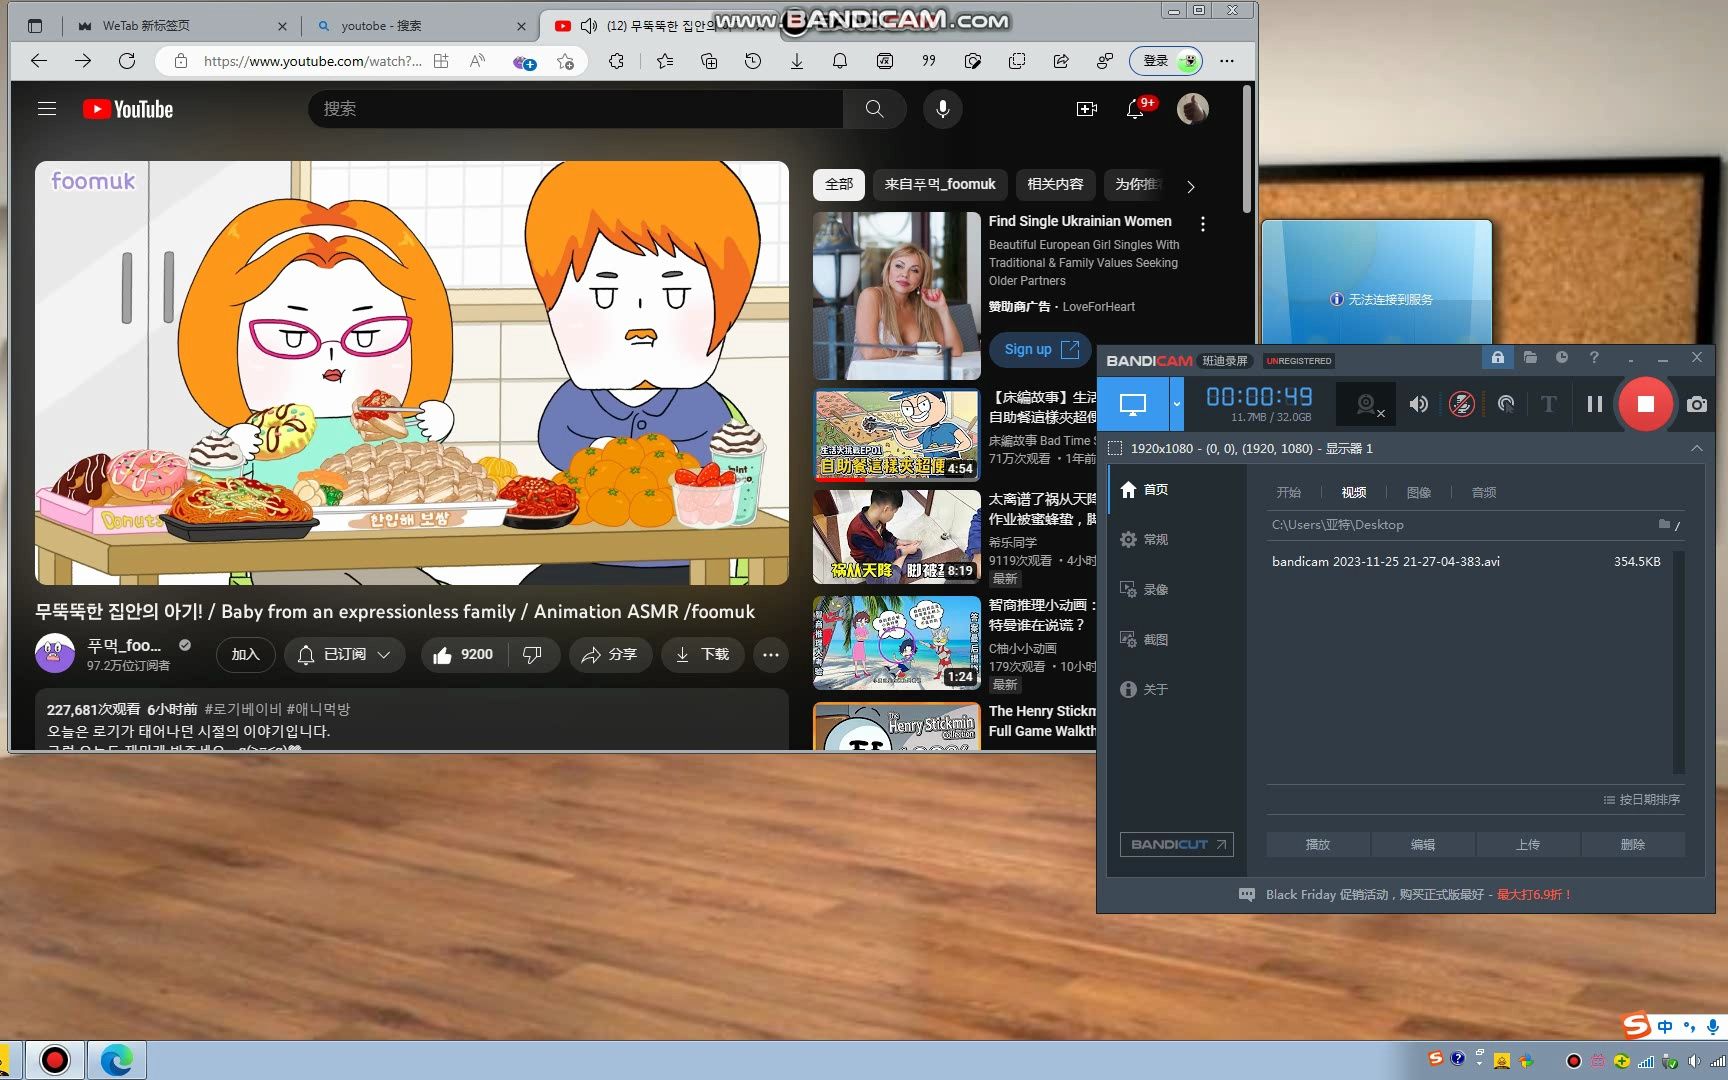Click the Sign up ad link
This screenshot has width=1728, height=1080.
click(1040, 349)
